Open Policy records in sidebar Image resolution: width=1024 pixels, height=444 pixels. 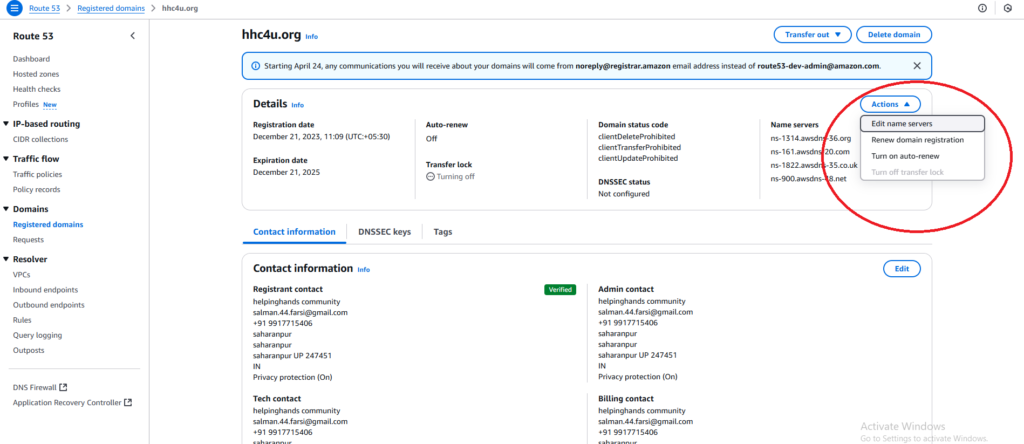click(37, 189)
